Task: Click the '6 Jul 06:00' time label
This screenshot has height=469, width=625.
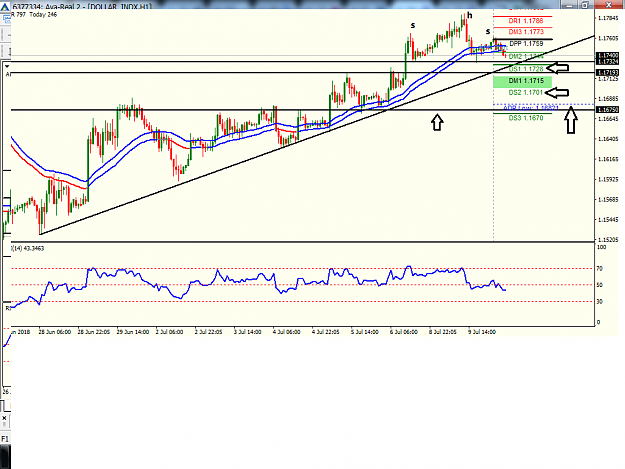Action: pos(404,332)
